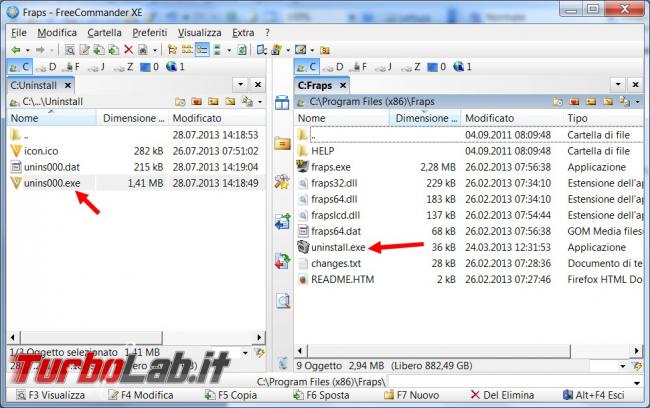
Task: Click the folder tree toolbar icon
Action: tap(172, 50)
